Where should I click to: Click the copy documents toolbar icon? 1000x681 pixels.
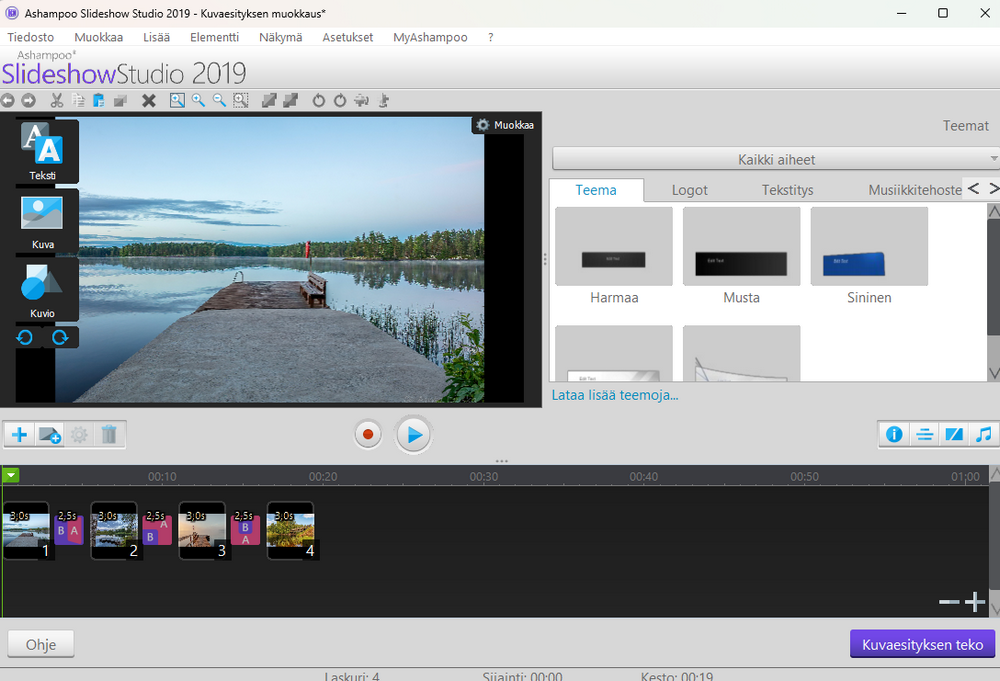coord(78,100)
